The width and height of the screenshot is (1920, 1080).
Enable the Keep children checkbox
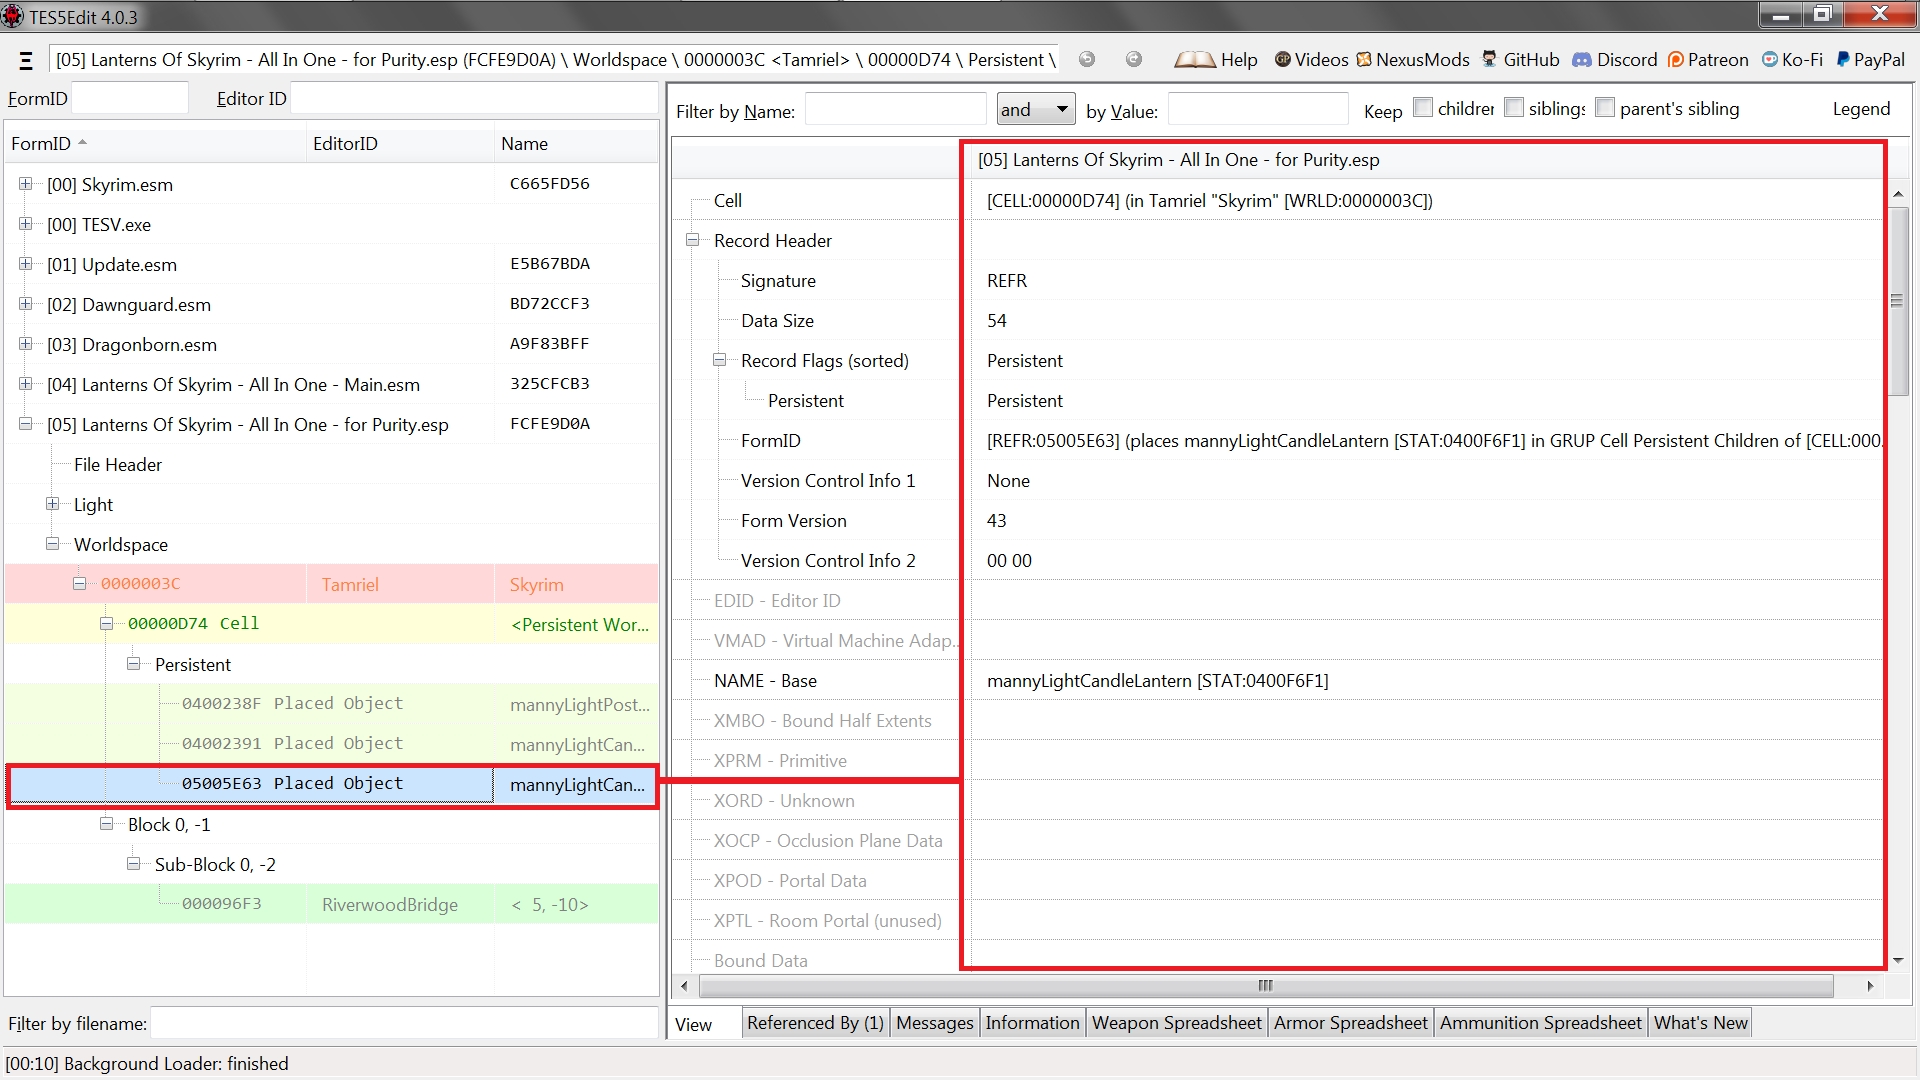pos(1423,108)
